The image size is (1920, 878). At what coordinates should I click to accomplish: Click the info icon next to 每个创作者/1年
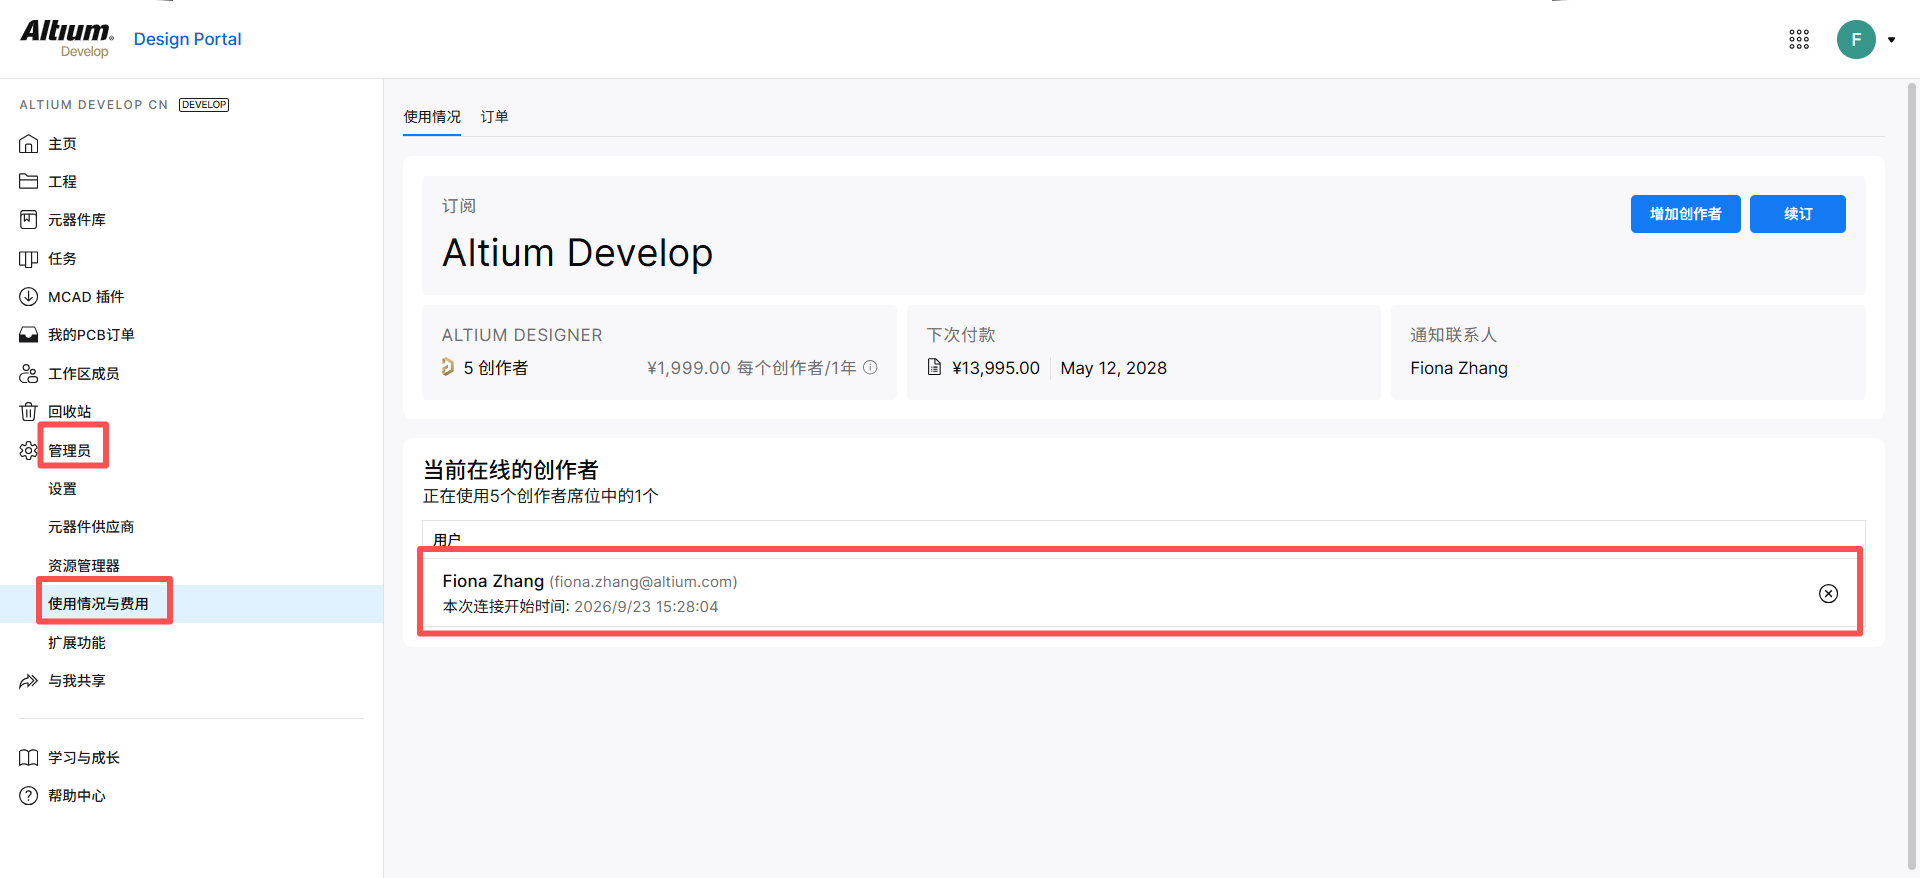870,367
